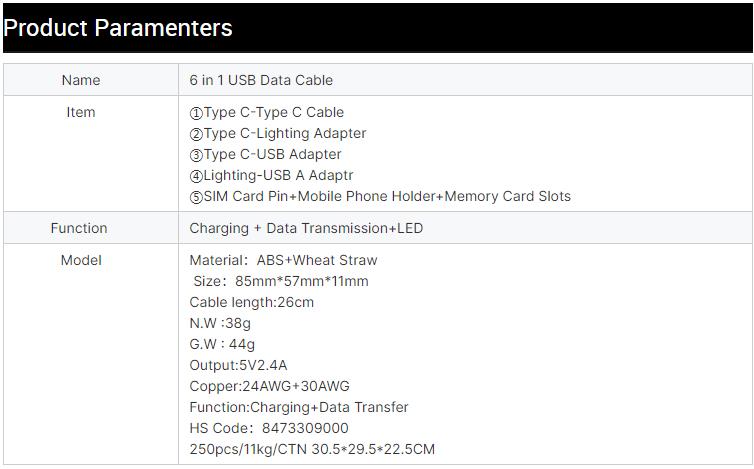754x469 pixels.
Task: Click the Name row label cell
Action: [81, 80]
